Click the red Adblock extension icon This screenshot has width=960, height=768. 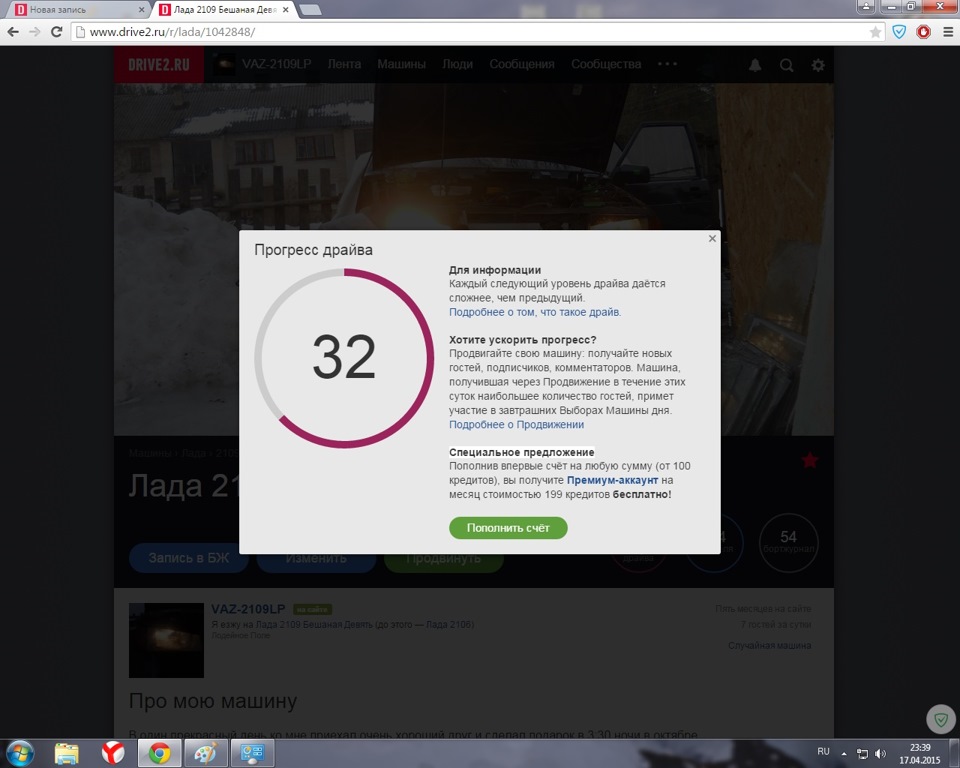[x=923, y=32]
